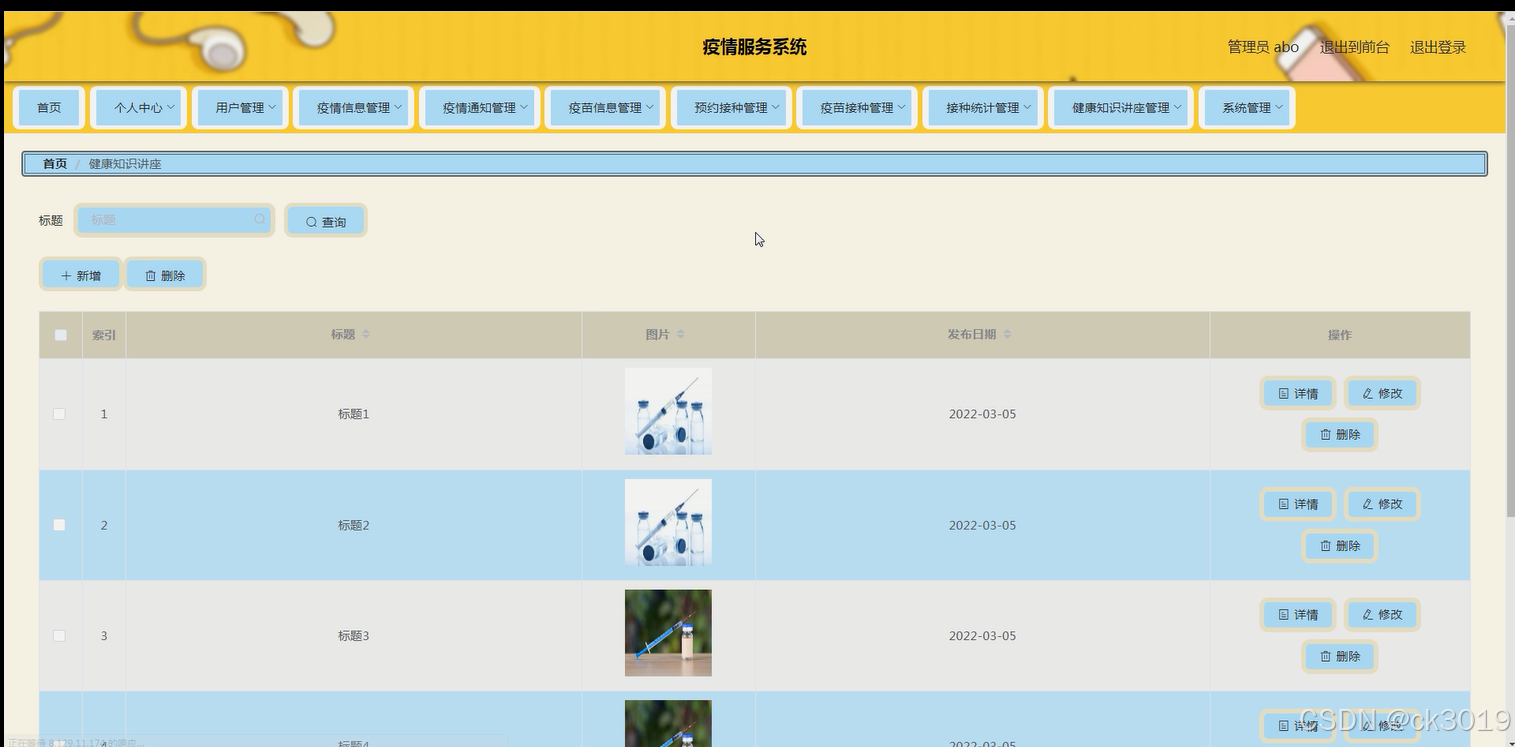The width and height of the screenshot is (1515, 747).
Task: Click the 标题3 title cell
Action: pos(354,636)
